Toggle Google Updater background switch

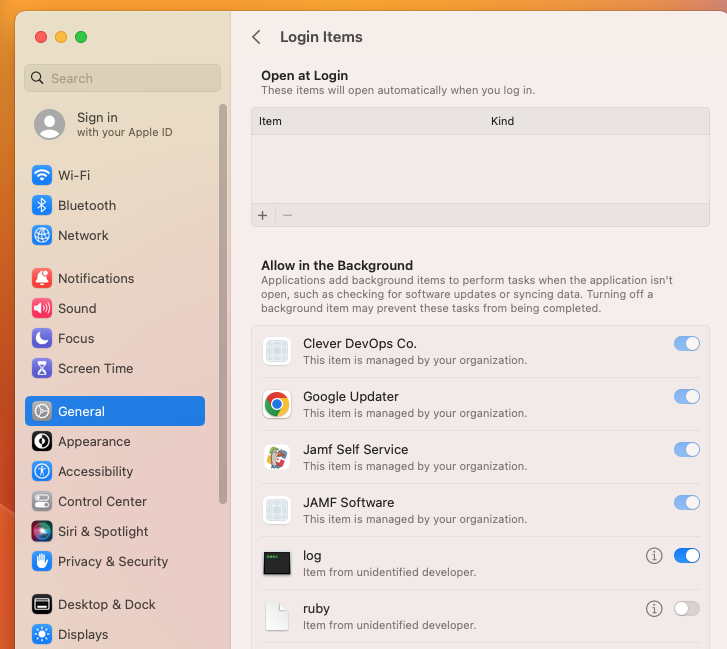pyautogui.click(x=687, y=396)
